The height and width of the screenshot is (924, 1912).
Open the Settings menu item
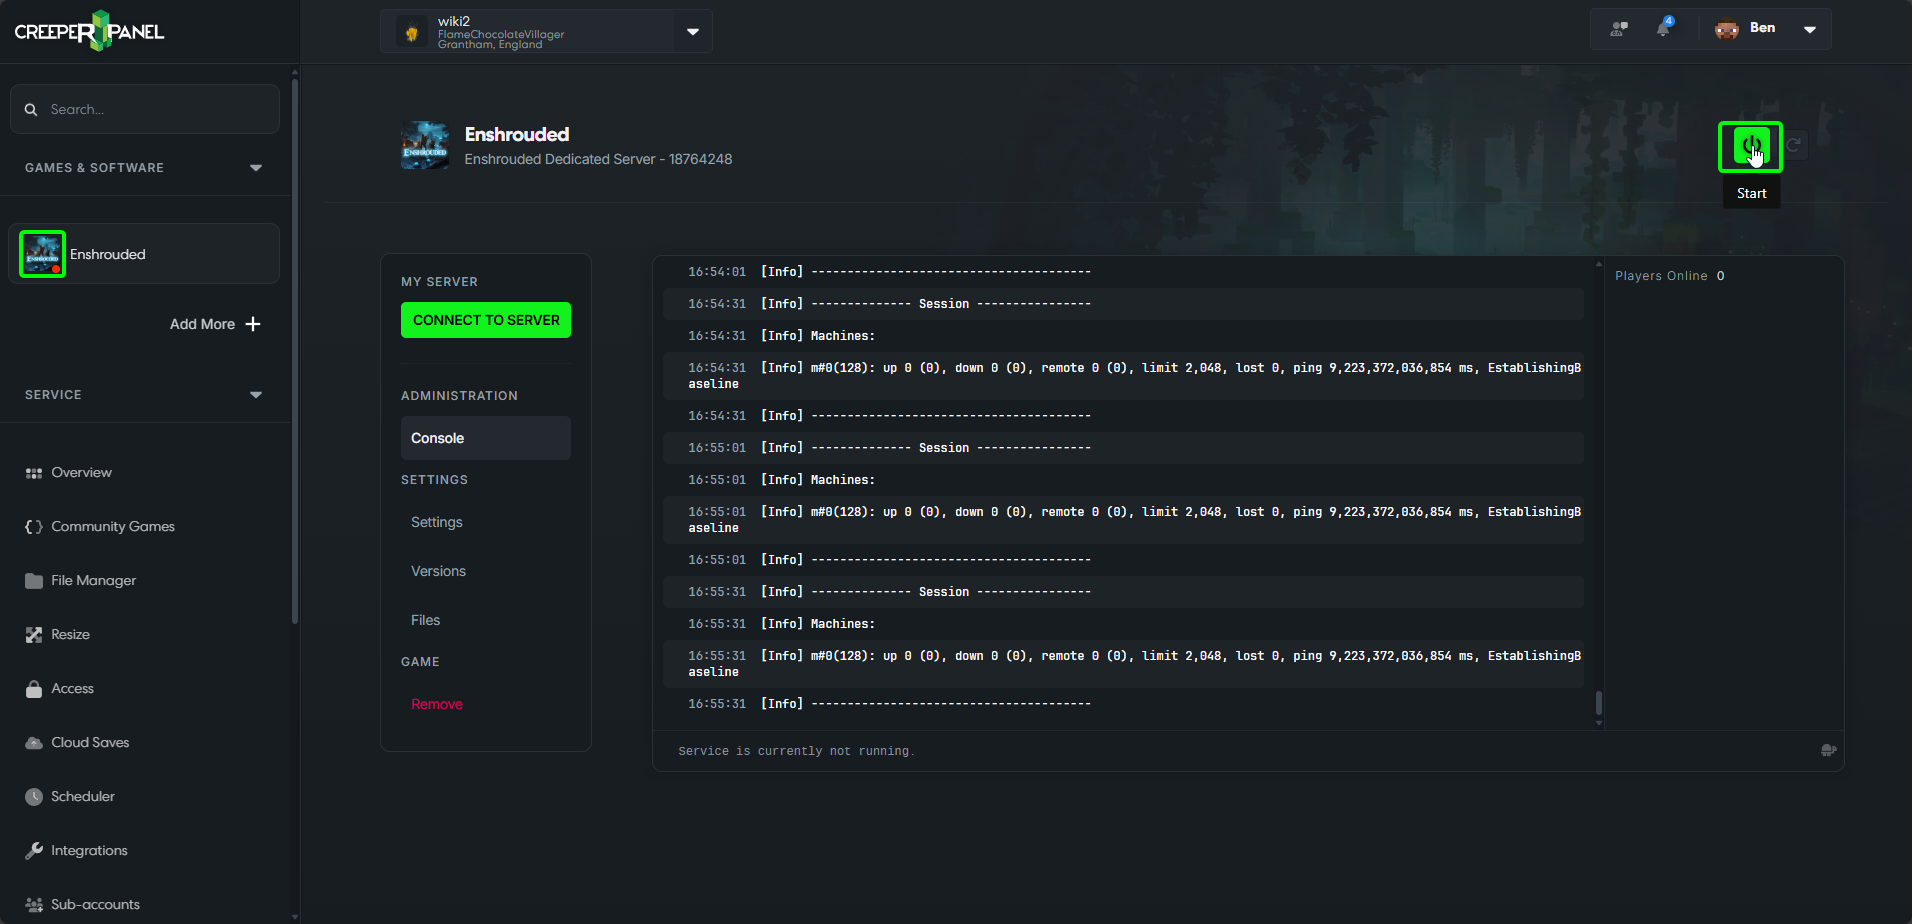coord(437,522)
